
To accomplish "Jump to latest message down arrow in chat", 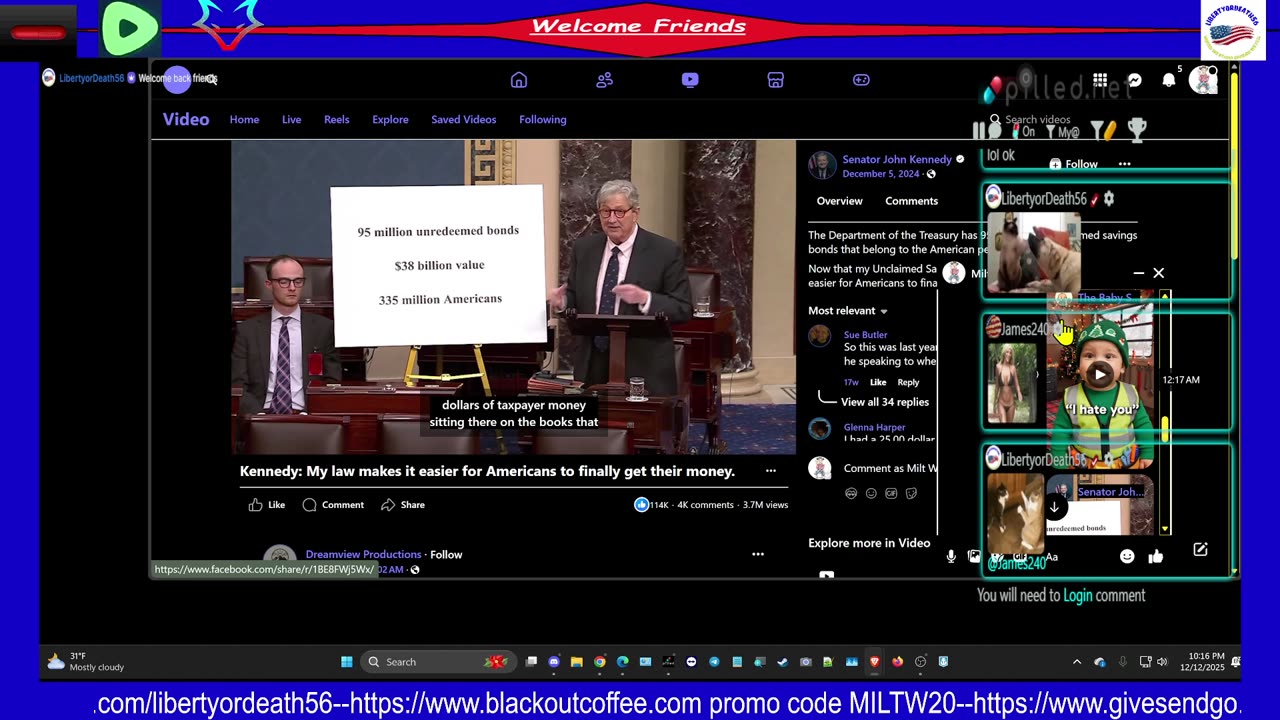I will (x=1054, y=507).
